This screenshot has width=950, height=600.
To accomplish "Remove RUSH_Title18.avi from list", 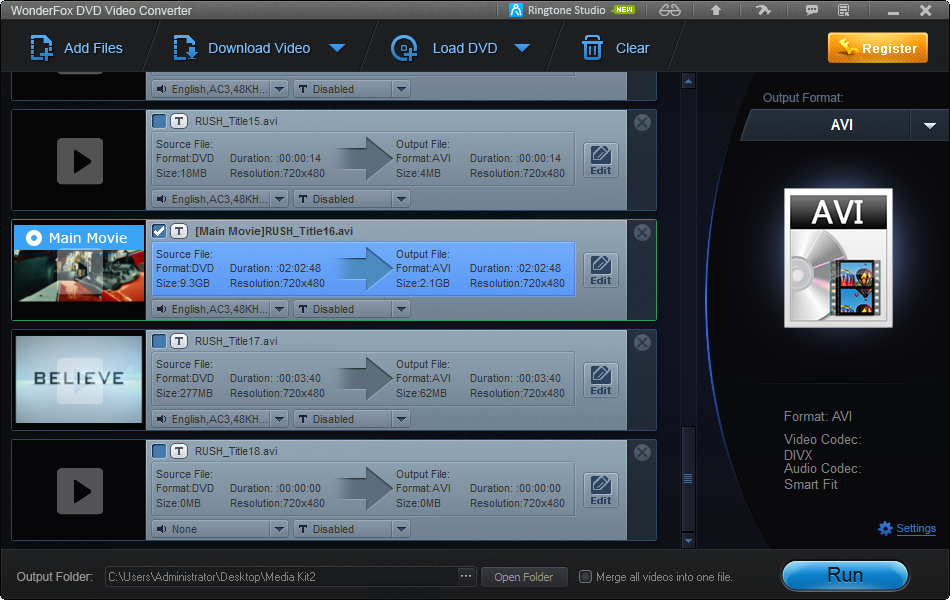I will (x=642, y=452).
